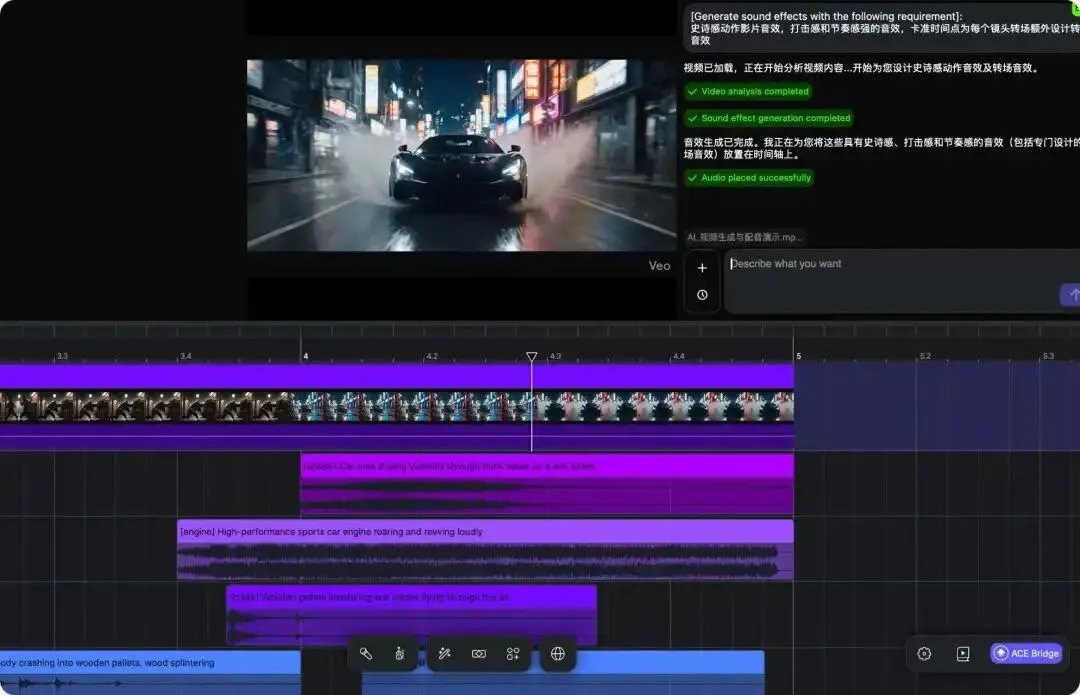Click the ACE Bridge button

tap(1026, 653)
